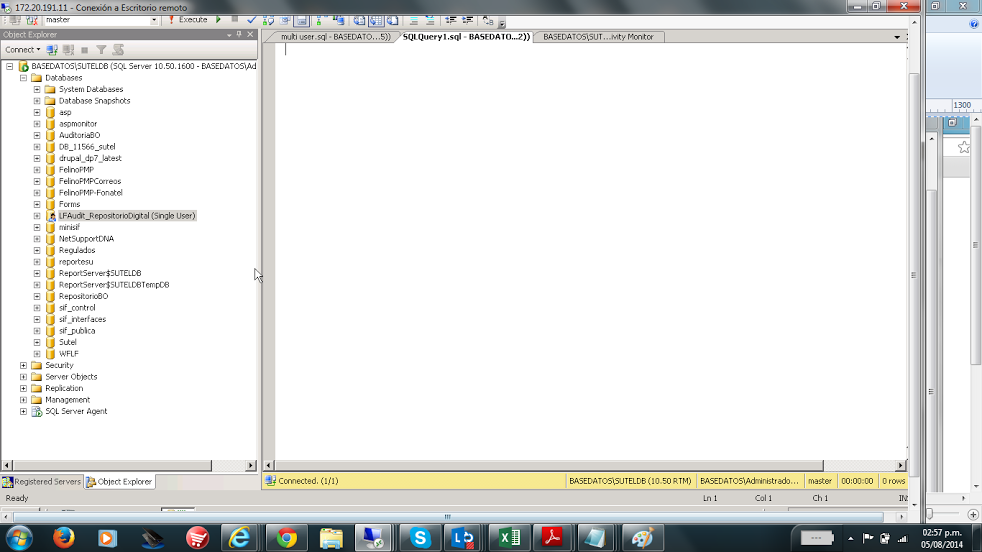Select the SQL Server Agent node
The width and height of the screenshot is (982, 552).
75,411
